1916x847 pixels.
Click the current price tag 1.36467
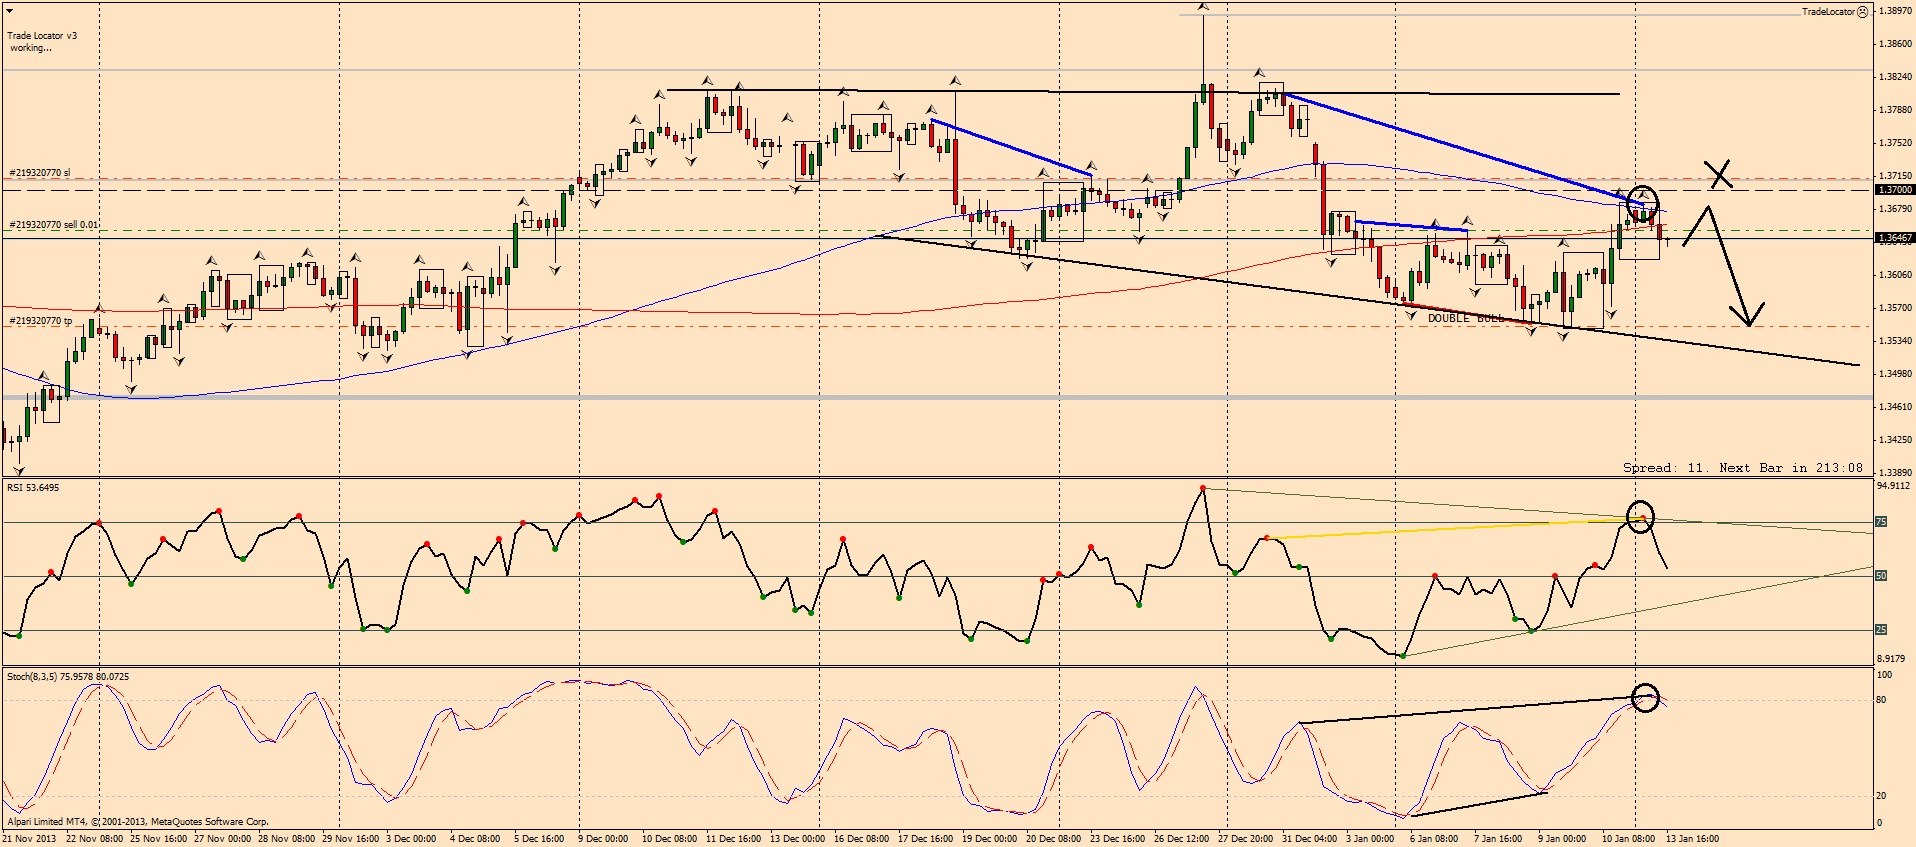click(x=1895, y=239)
